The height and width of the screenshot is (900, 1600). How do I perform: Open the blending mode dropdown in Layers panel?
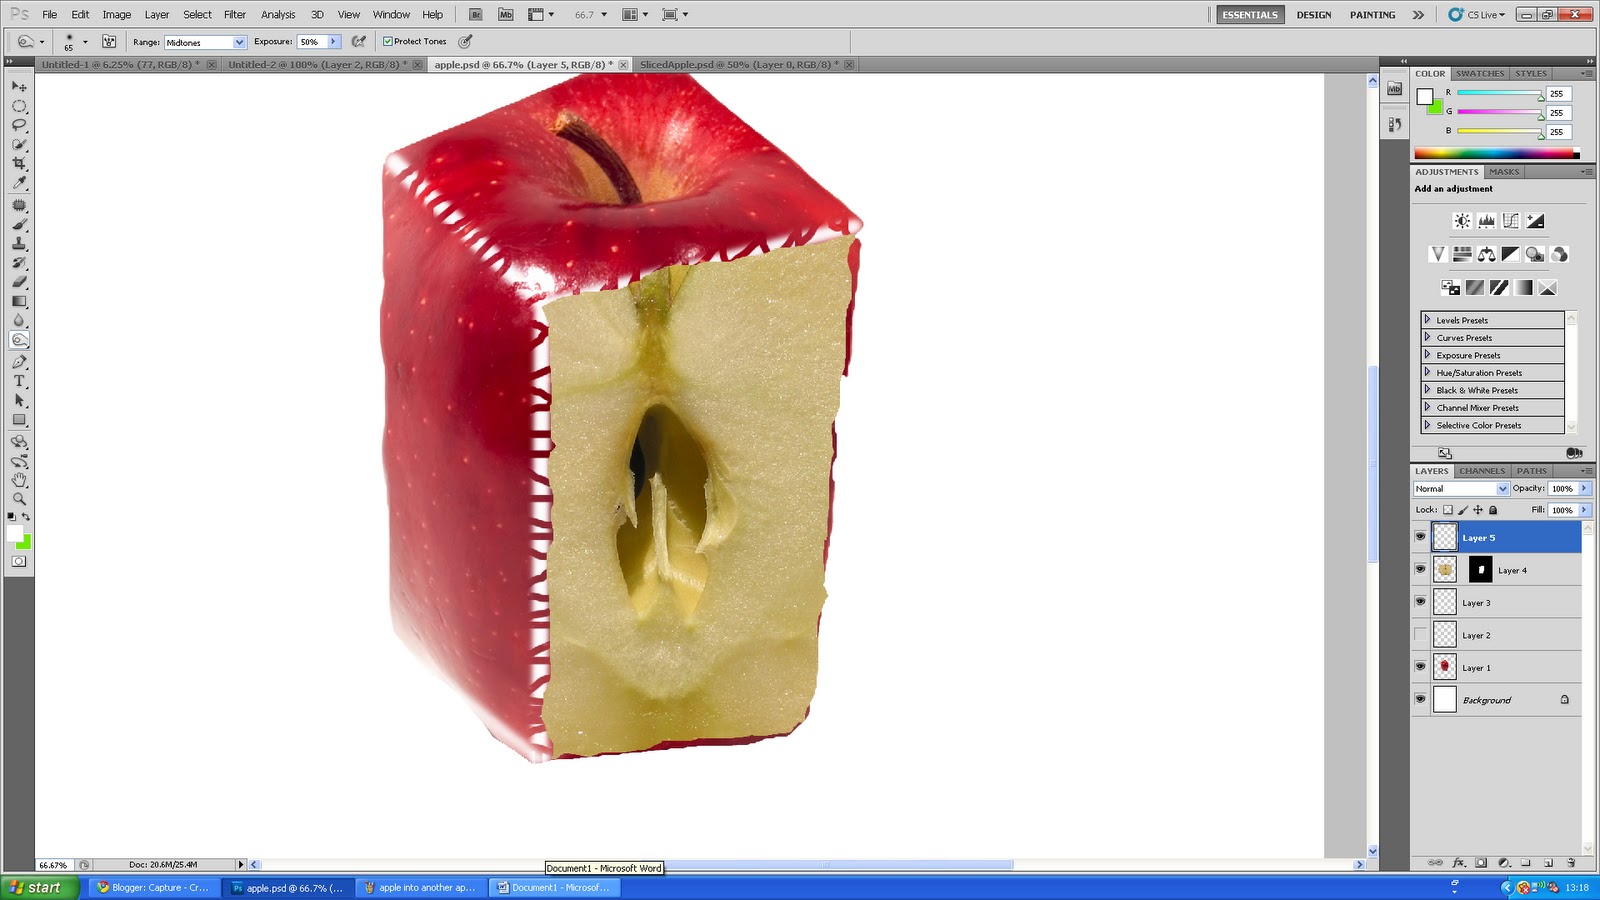click(1460, 489)
